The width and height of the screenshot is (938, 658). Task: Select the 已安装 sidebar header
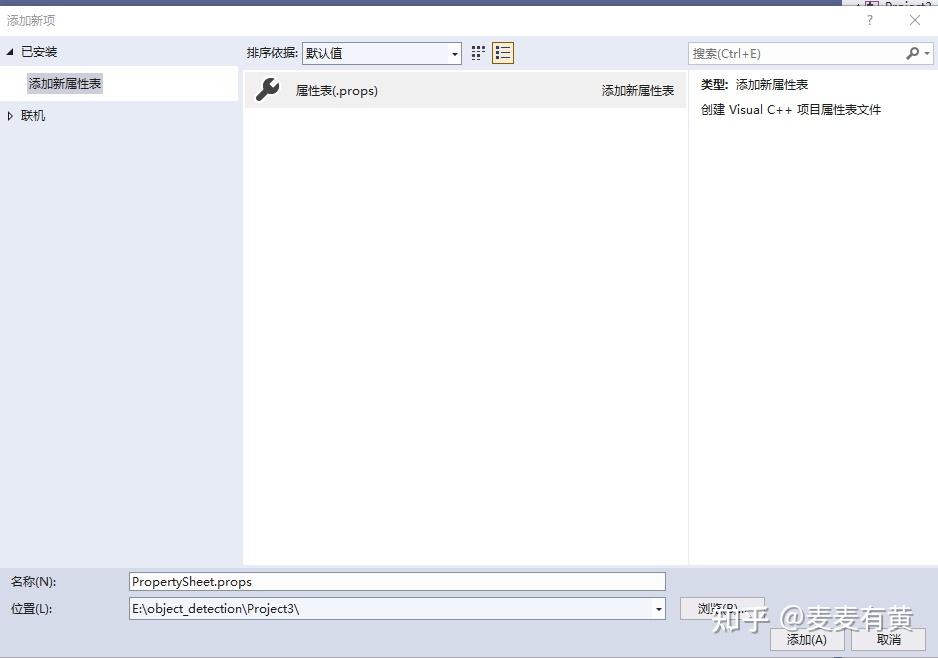37,51
